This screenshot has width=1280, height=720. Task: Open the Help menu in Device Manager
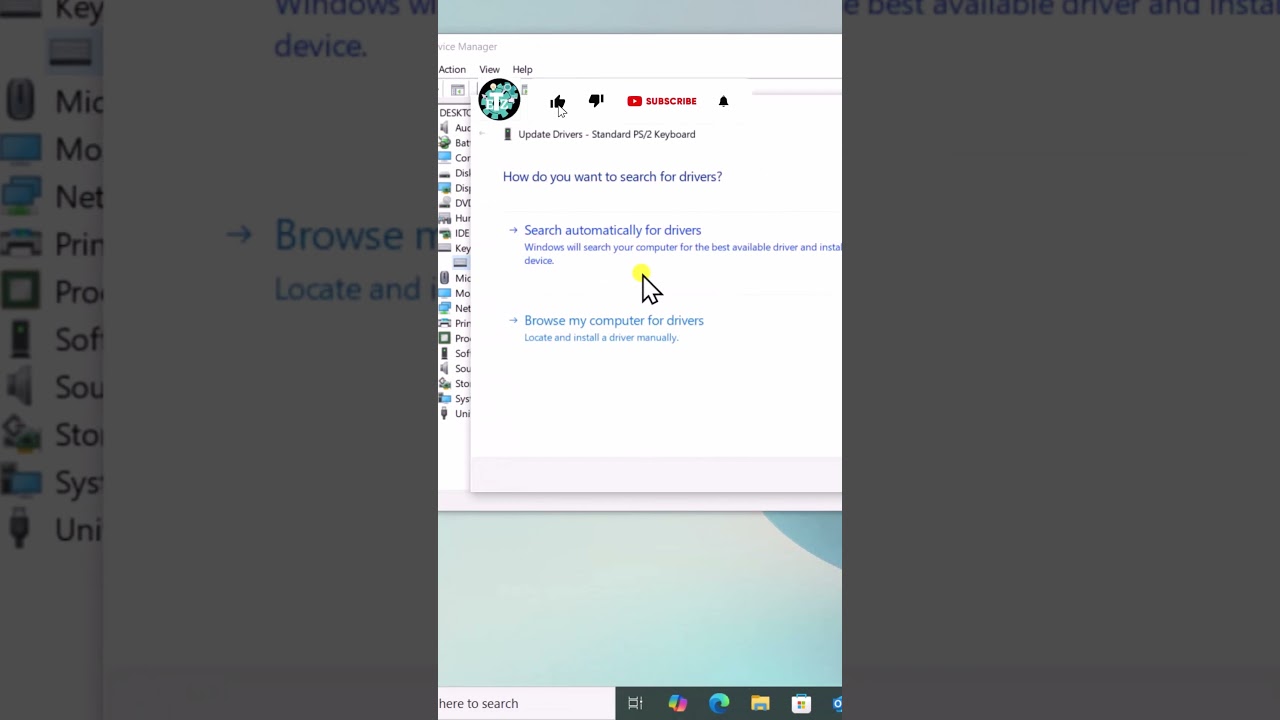tap(522, 69)
